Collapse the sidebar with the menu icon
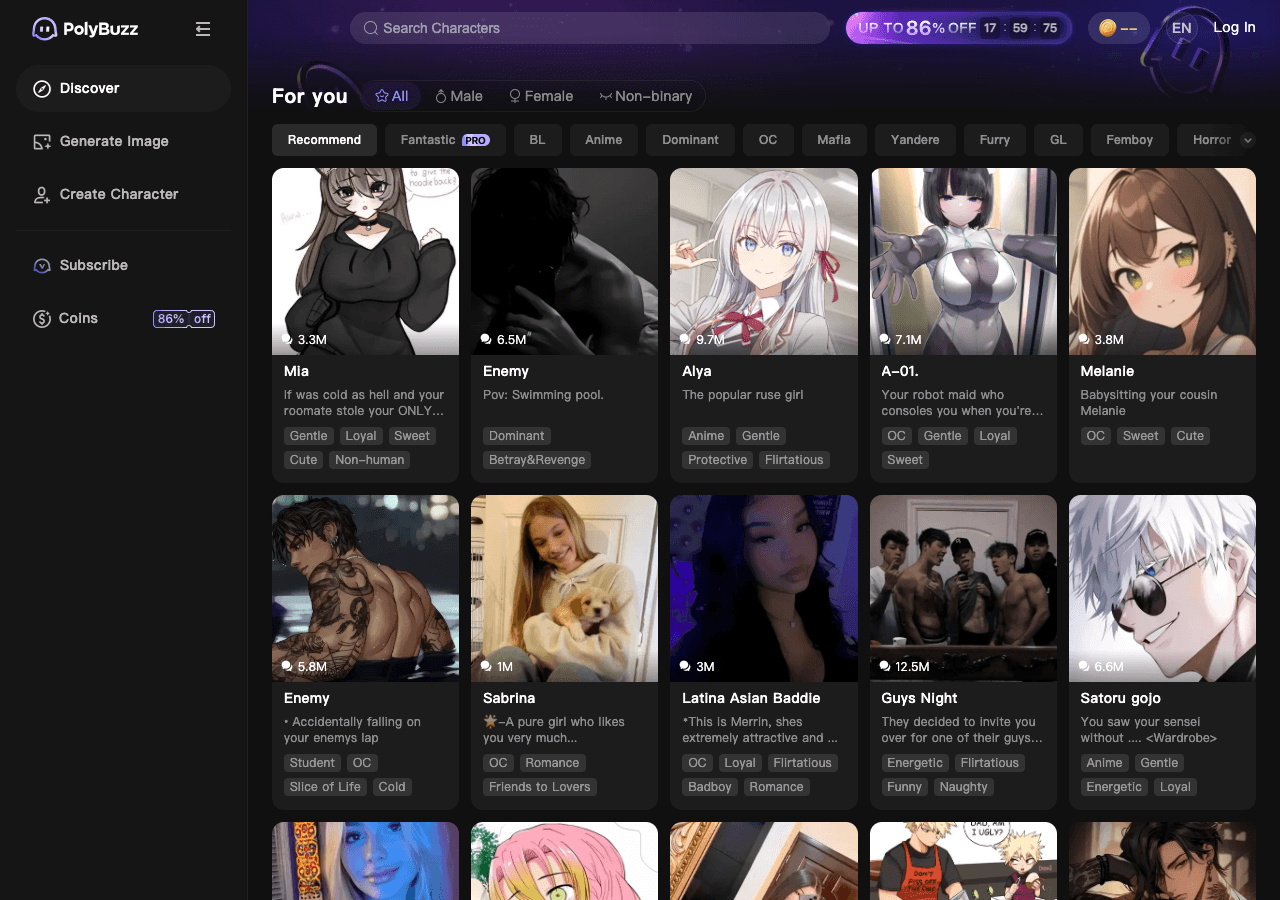This screenshot has height=900, width=1280. click(x=203, y=29)
